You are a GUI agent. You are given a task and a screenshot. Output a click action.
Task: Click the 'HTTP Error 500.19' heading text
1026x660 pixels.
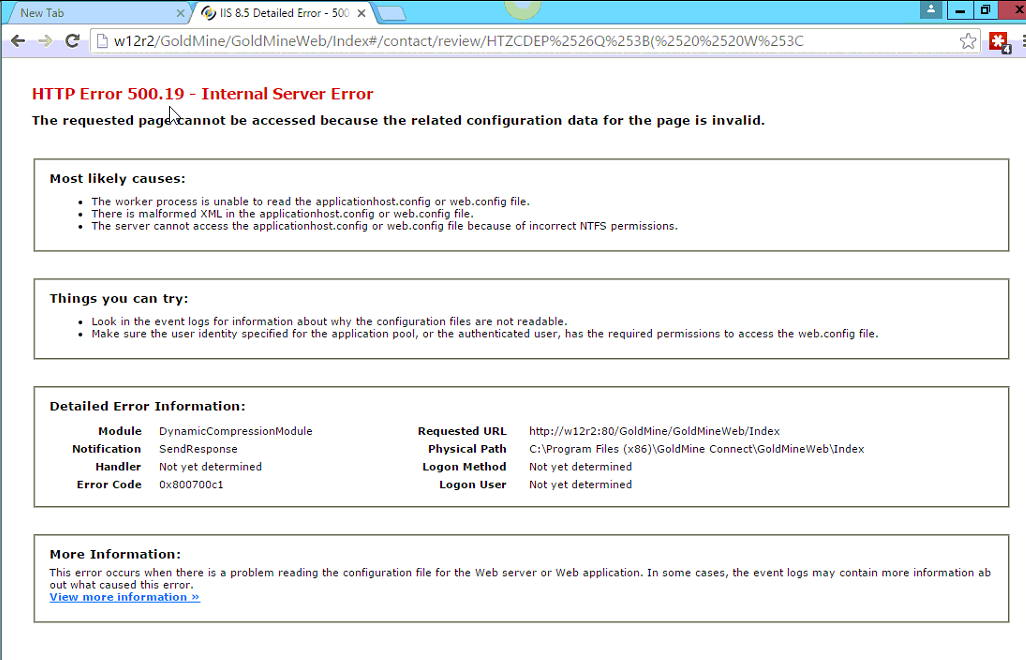coord(202,94)
